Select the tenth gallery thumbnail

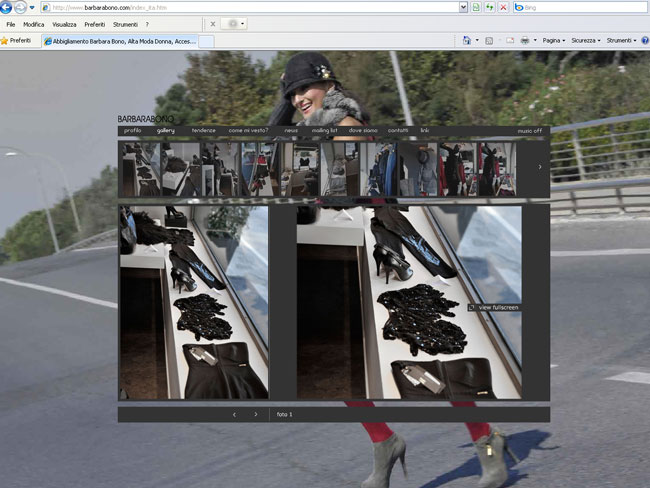[497, 169]
